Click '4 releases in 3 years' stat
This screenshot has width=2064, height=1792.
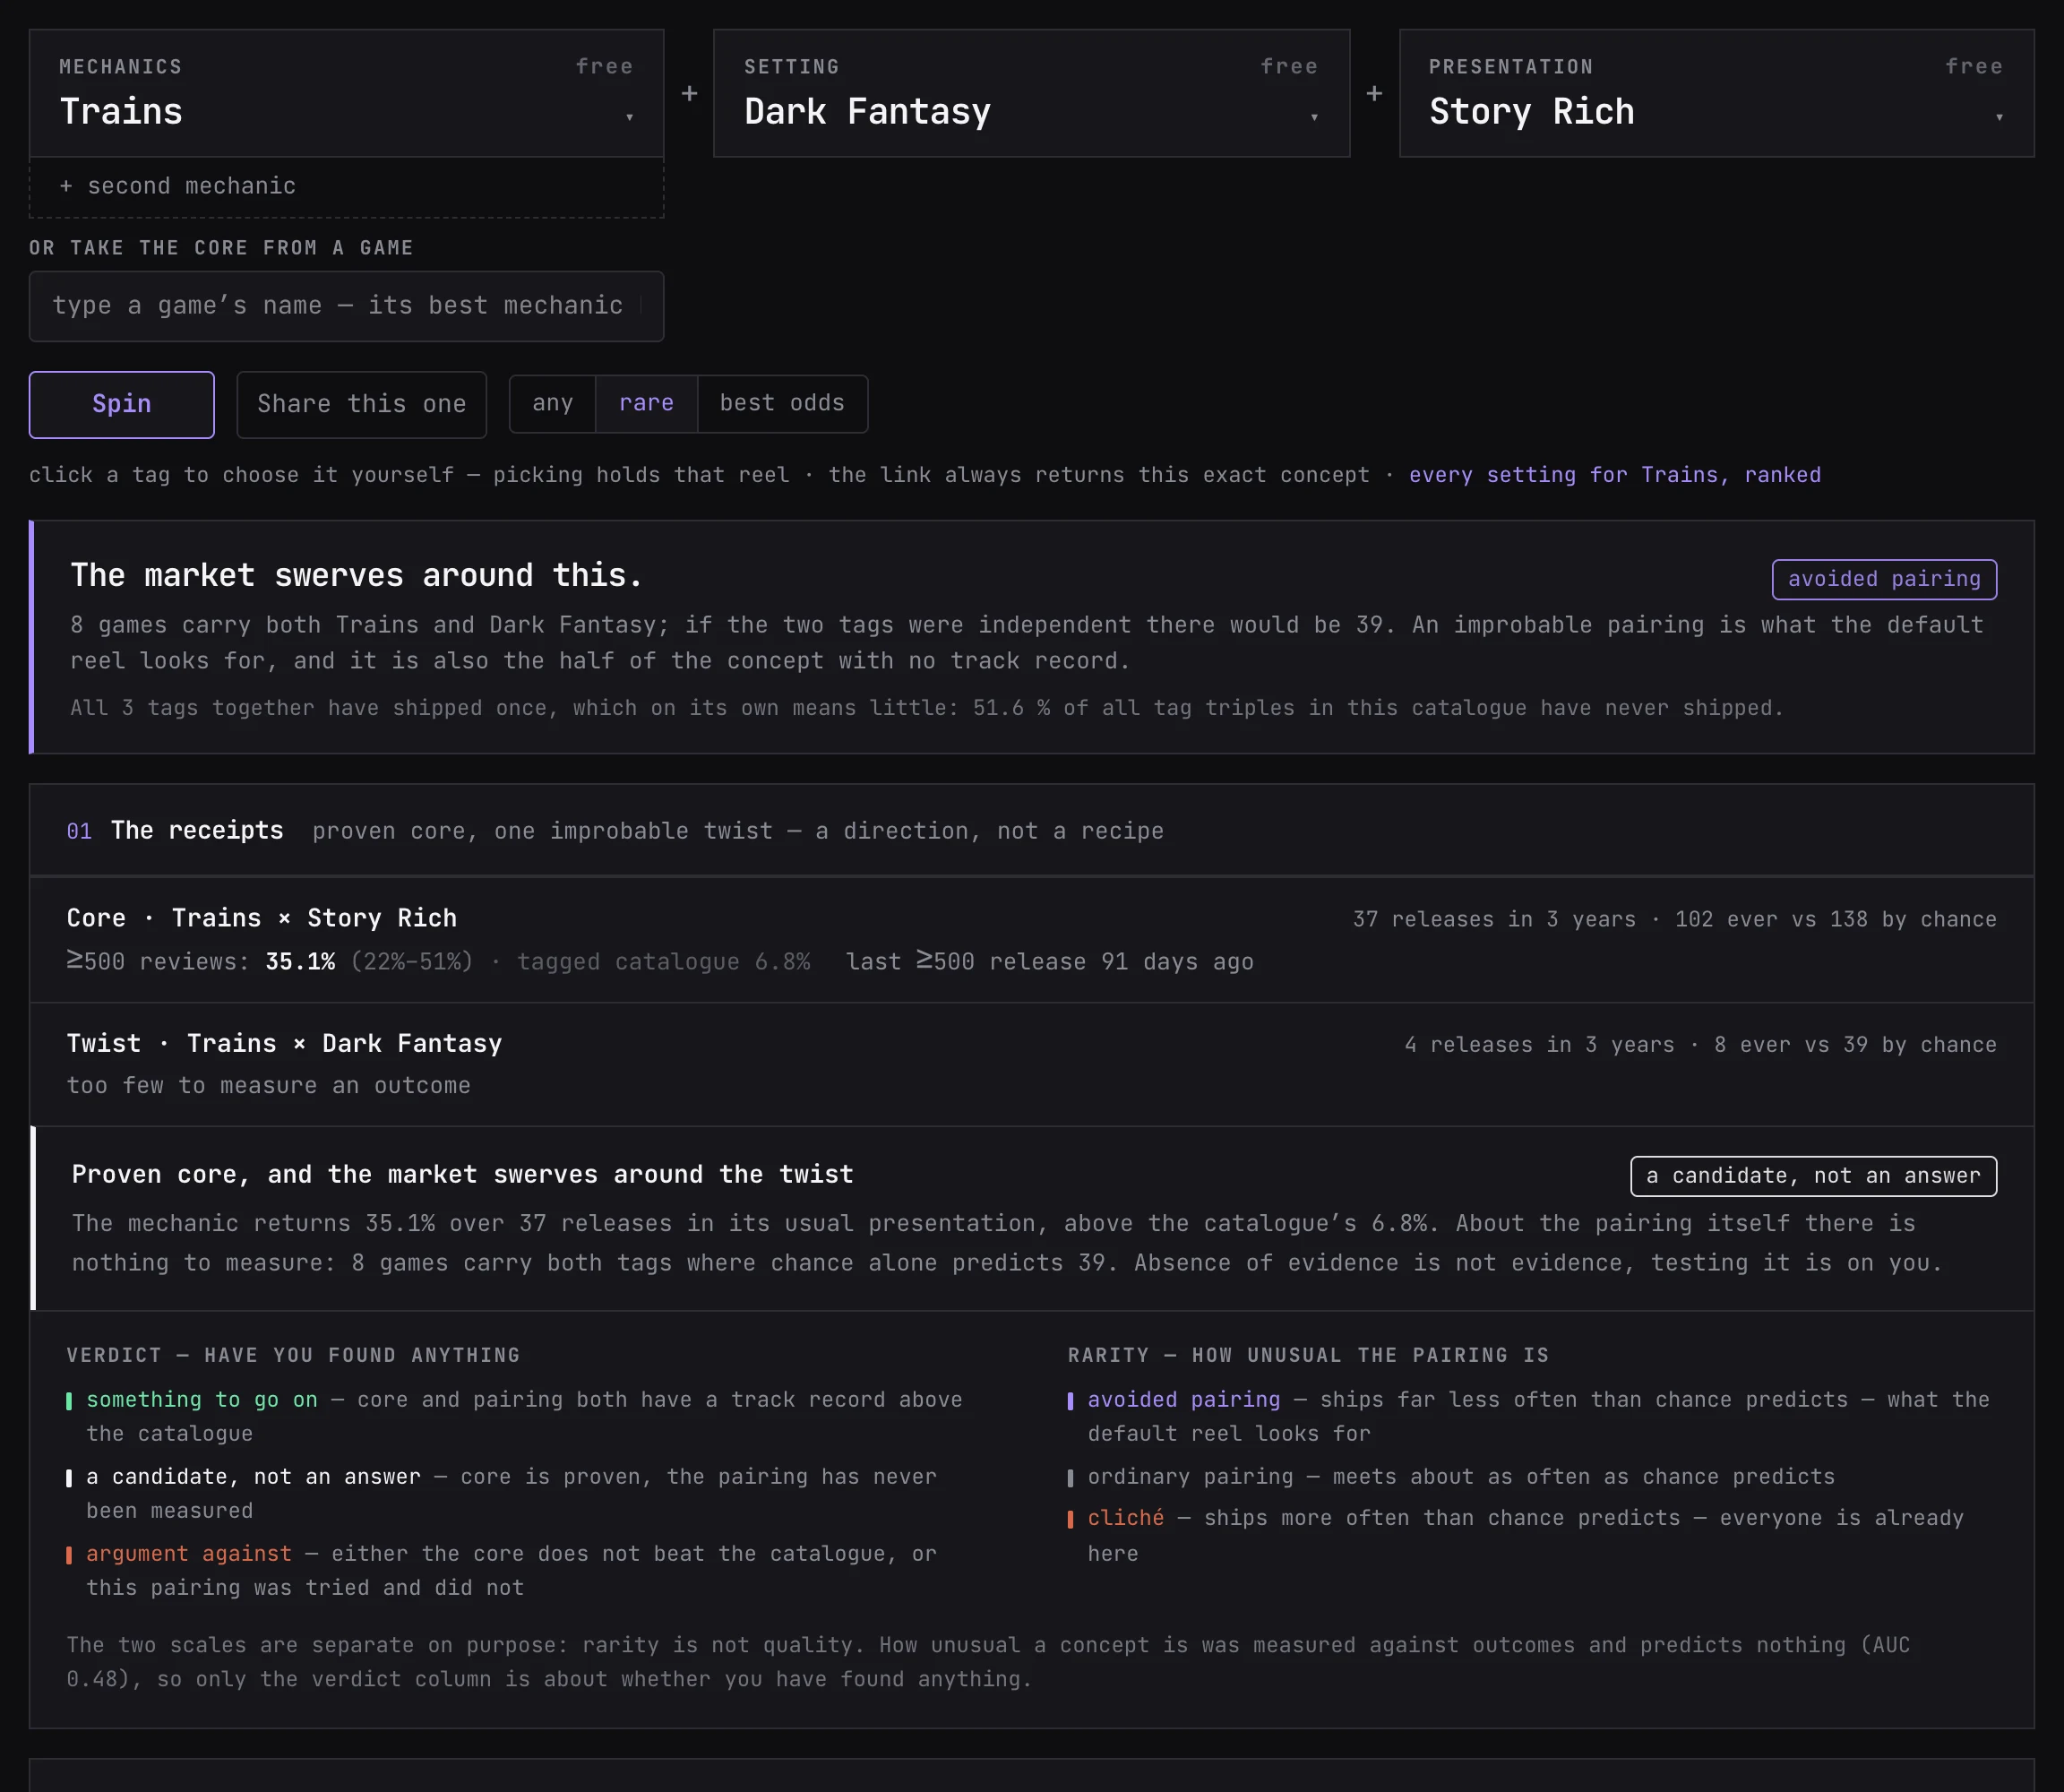(1539, 1044)
